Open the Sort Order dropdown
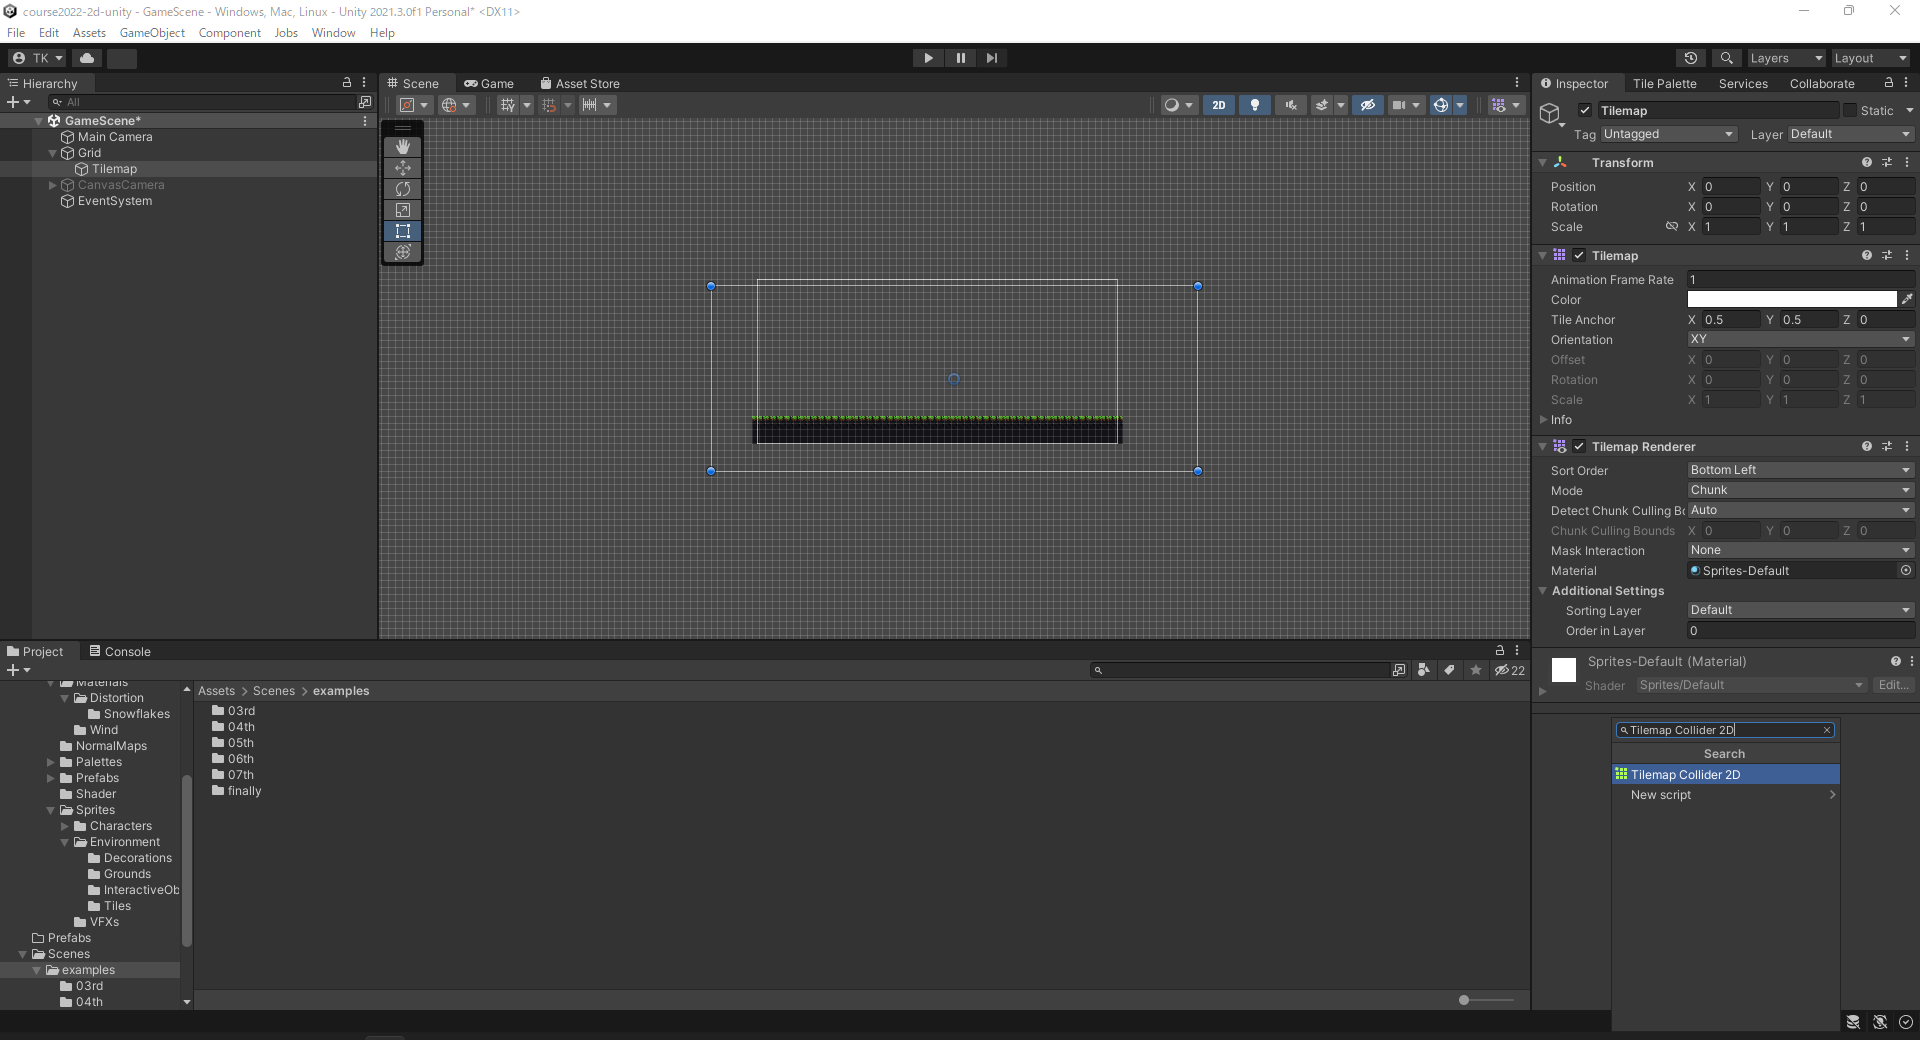Image resolution: width=1920 pixels, height=1040 pixels. coord(1800,470)
